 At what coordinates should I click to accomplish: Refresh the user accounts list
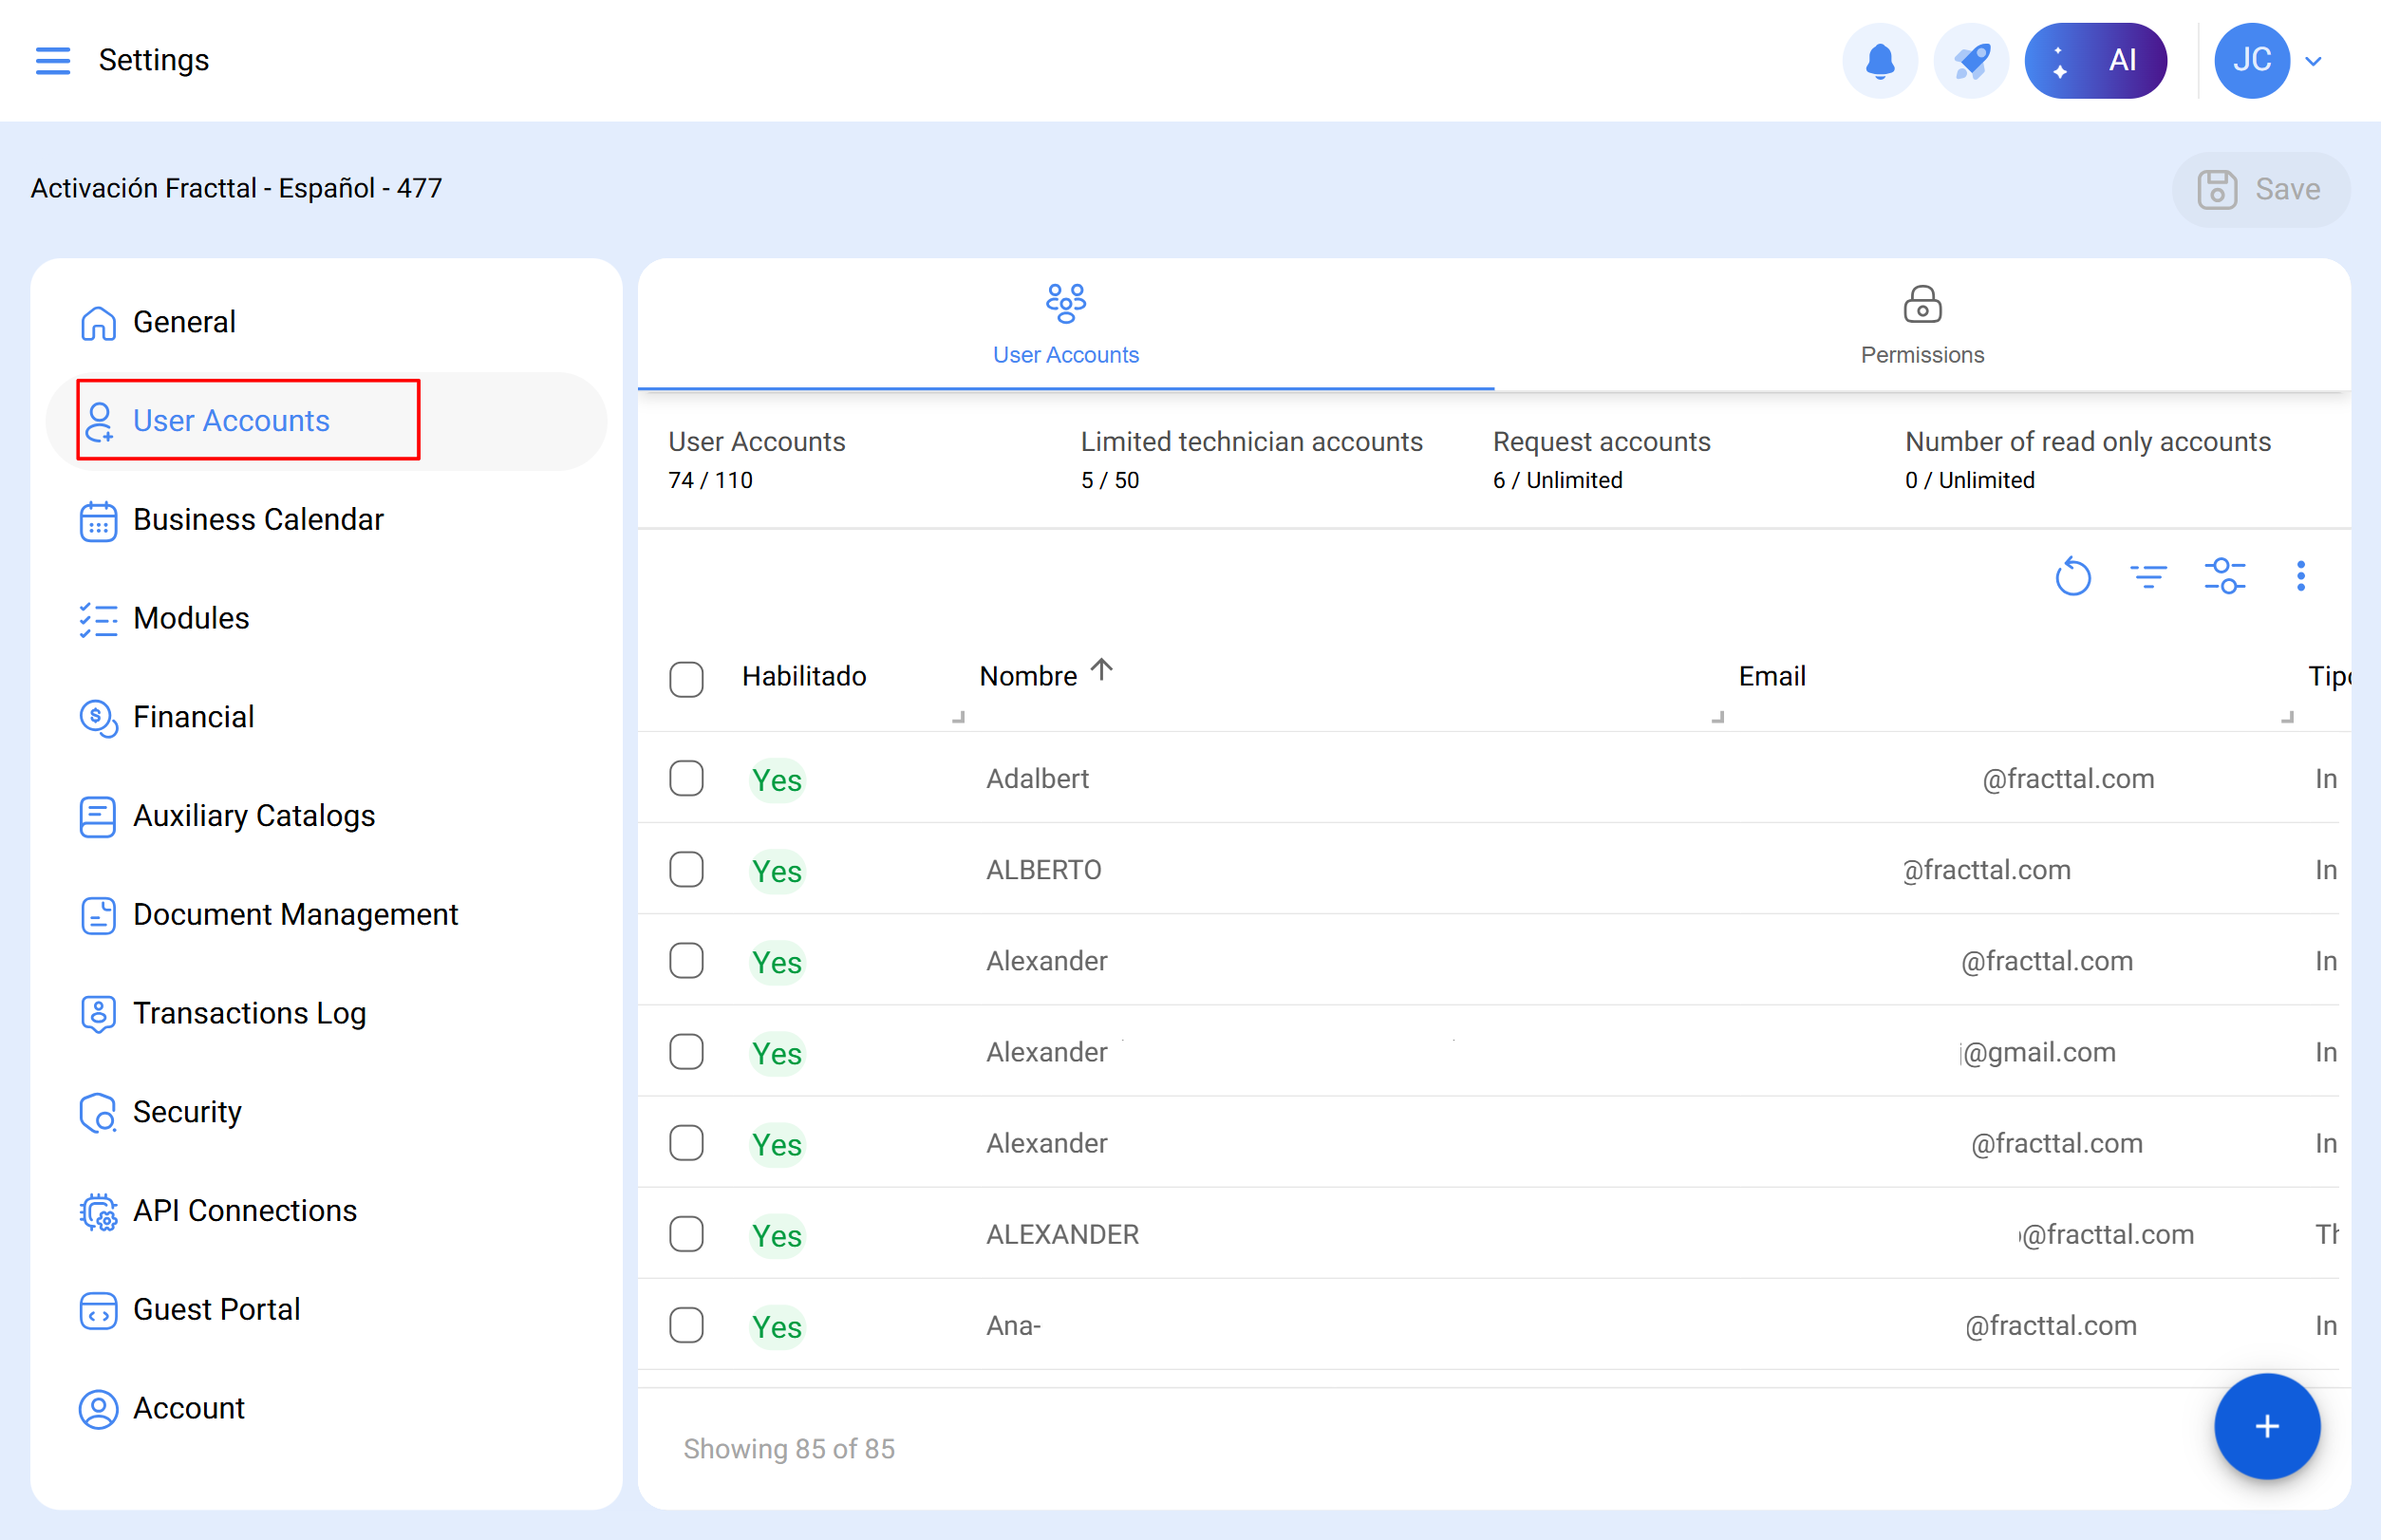[2072, 577]
